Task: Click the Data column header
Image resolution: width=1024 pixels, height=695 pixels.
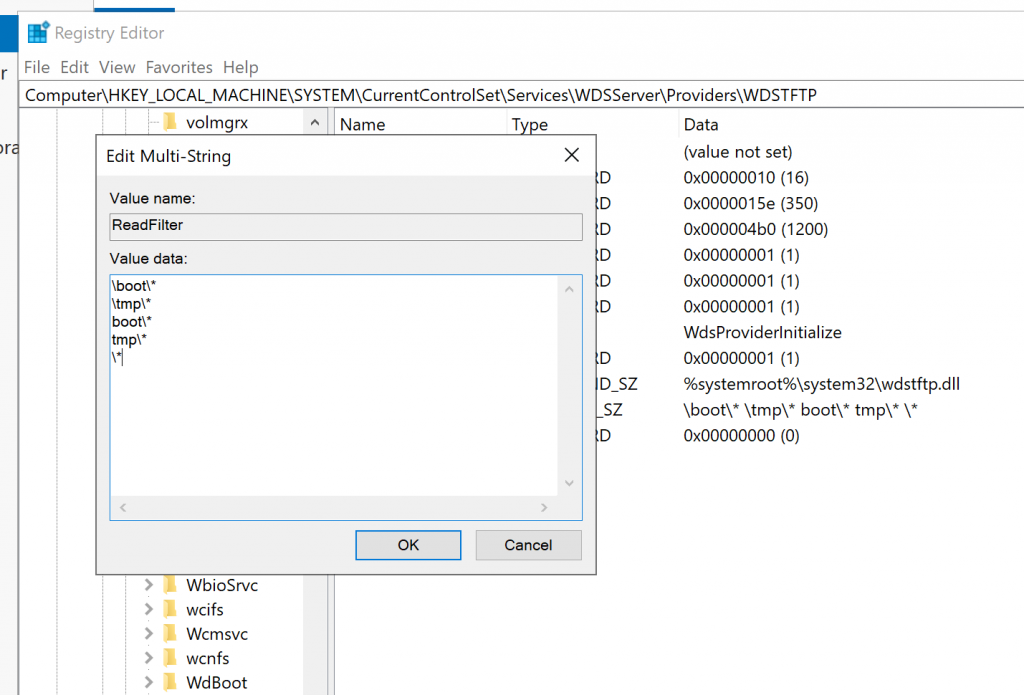Action: (701, 124)
